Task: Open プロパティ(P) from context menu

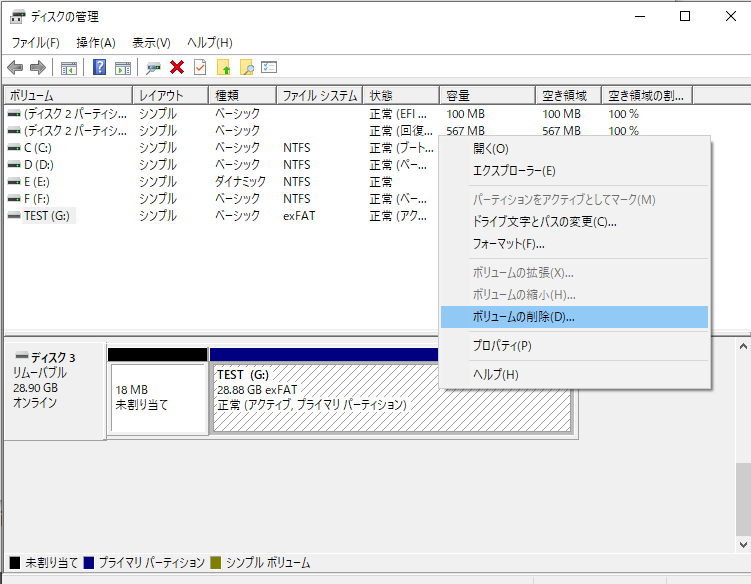Action: pos(574,345)
